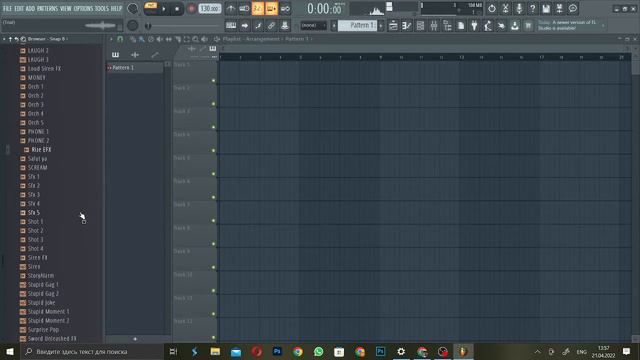Click the main pitch knob
Screen dimensions: 640x360
point(133,25)
